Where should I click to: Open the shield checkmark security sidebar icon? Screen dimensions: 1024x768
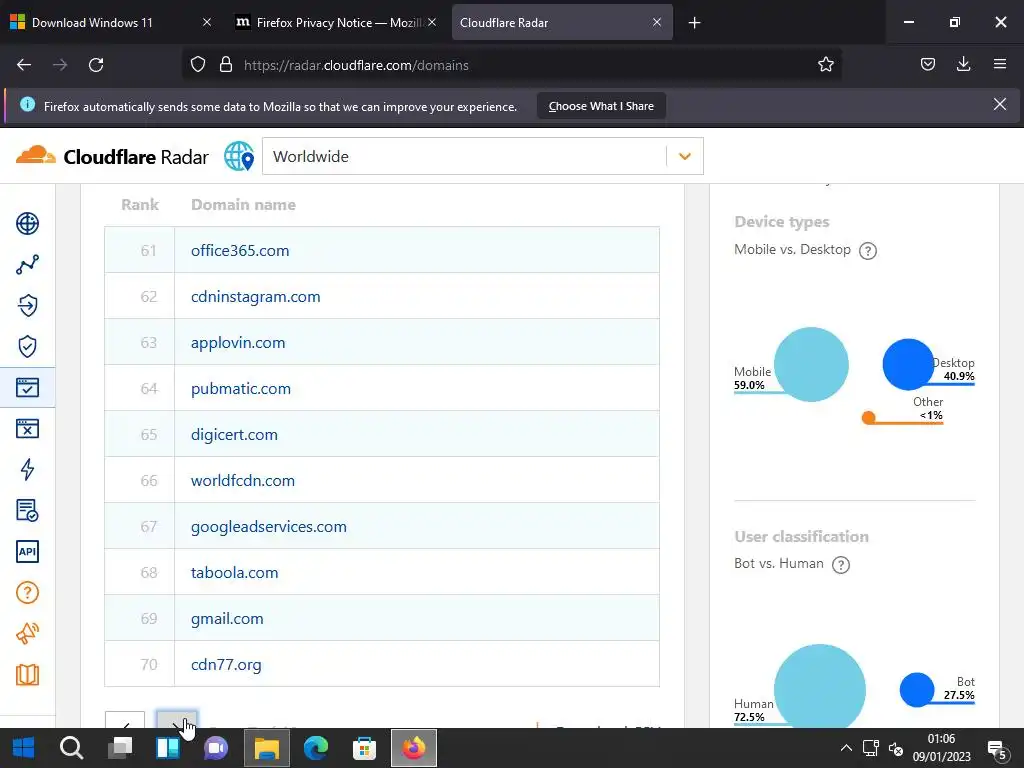(27, 346)
